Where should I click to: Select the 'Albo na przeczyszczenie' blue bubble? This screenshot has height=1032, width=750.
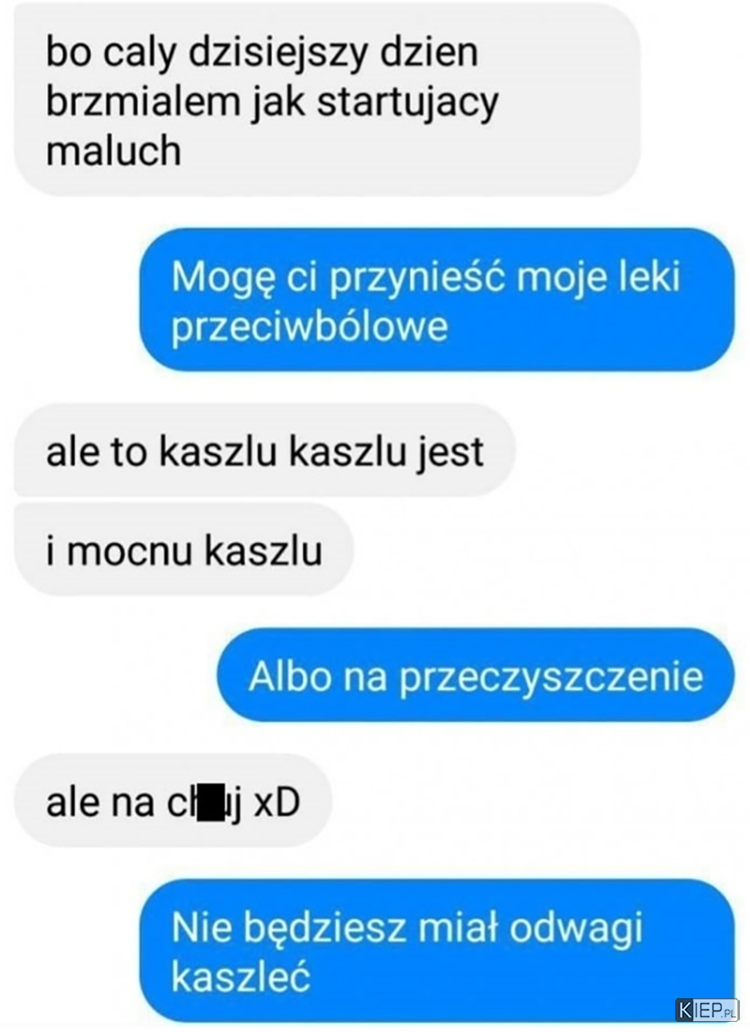(x=476, y=675)
